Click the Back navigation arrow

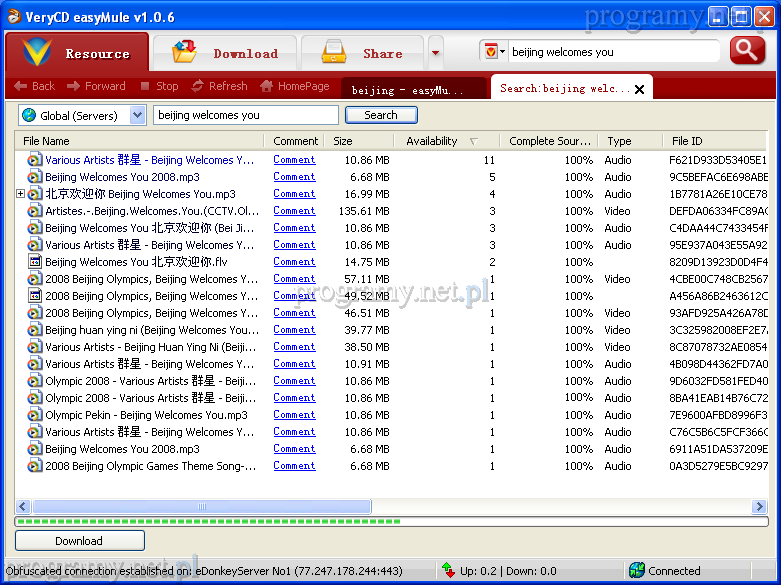pyautogui.click(x=20, y=87)
